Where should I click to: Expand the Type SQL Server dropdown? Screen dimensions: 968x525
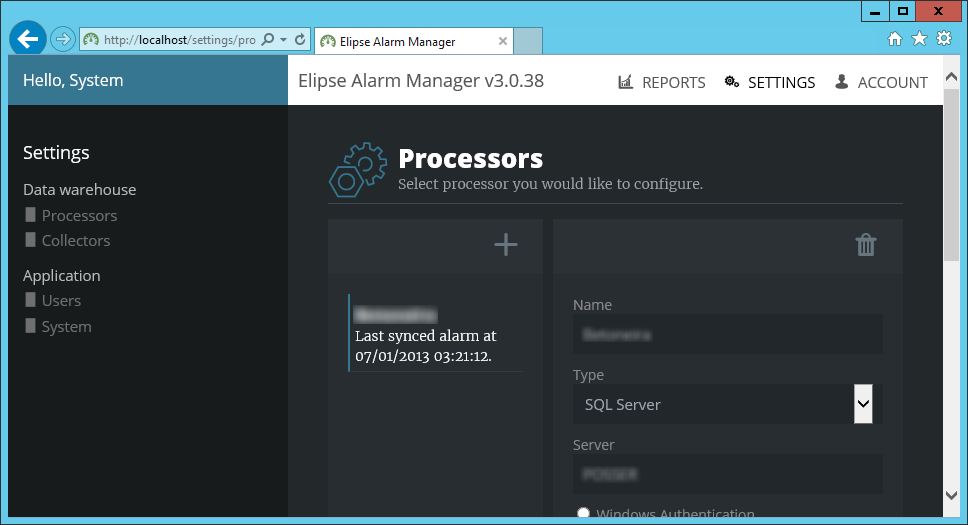click(863, 404)
